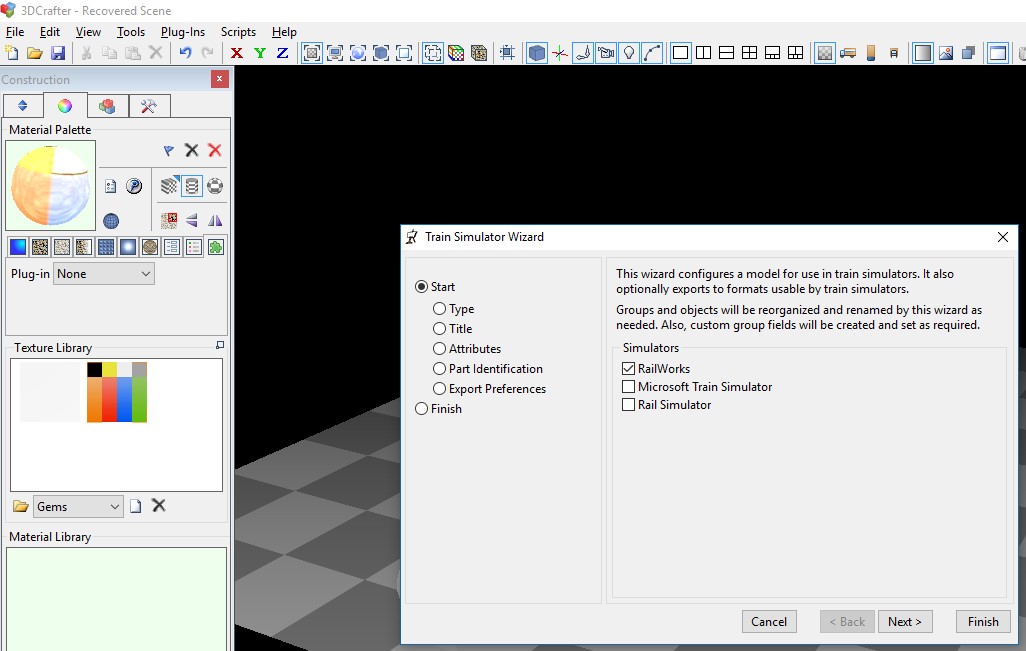The height and width of the screenshot is (651, 1026).
Task: Toggle the green Y axis constraint
Action: click(260, 53)
